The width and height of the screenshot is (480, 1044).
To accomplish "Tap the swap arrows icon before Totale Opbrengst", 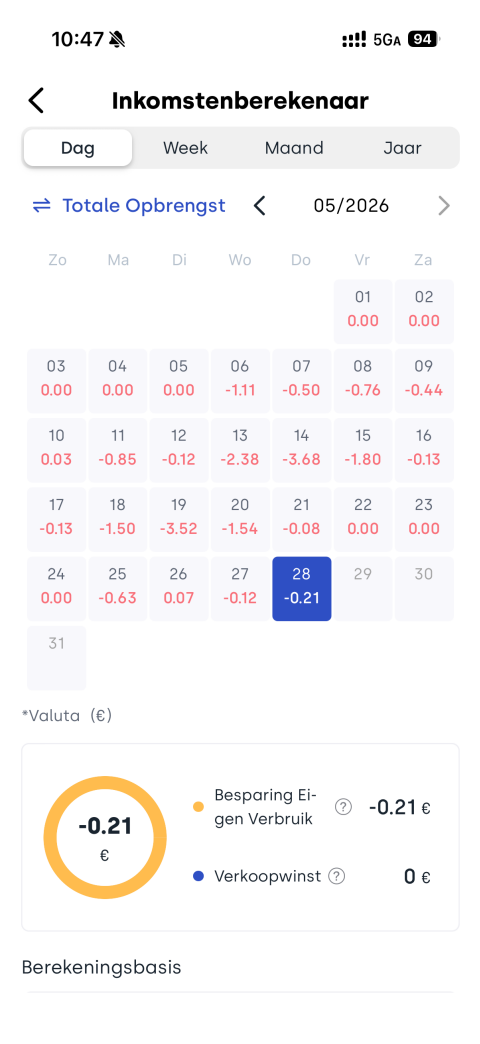I will click(x=42, y=206).
